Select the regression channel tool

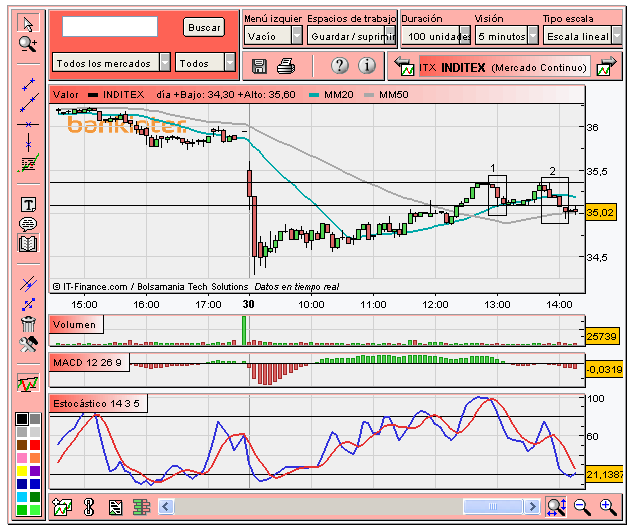(x=28, y=163)
